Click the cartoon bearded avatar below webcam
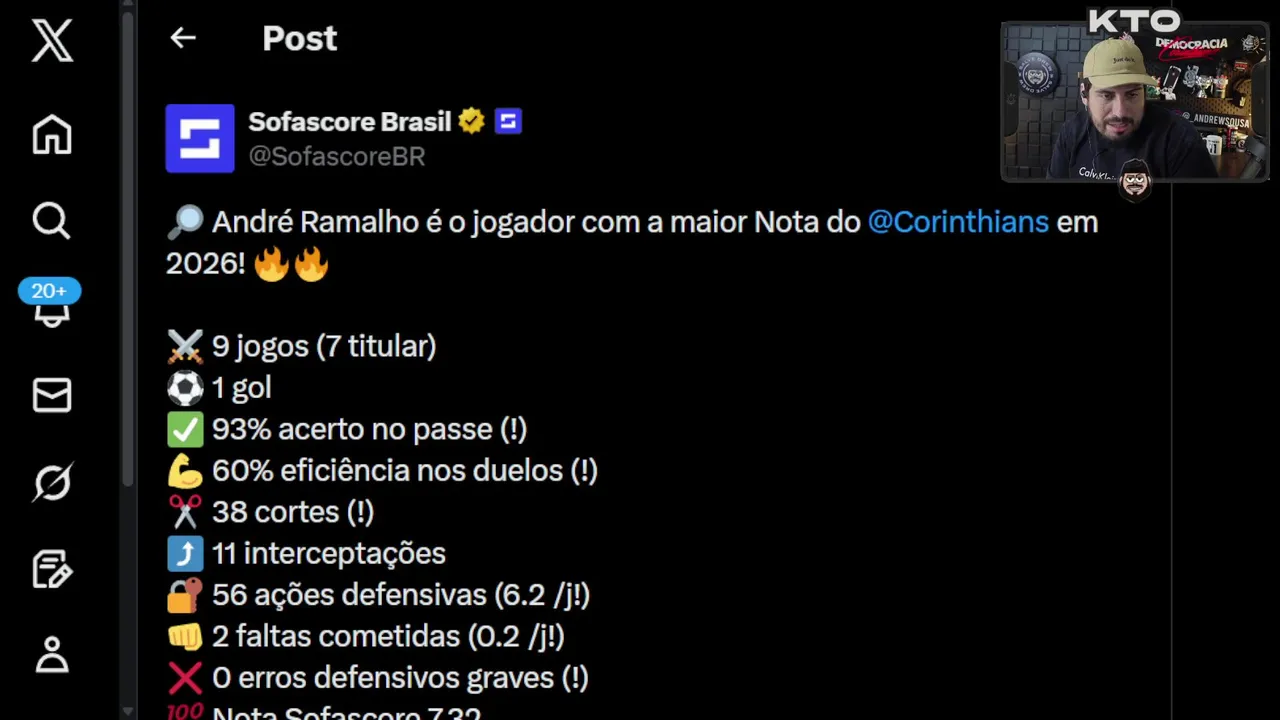This screenshot has width=1280, height=720. point(1135,182)
